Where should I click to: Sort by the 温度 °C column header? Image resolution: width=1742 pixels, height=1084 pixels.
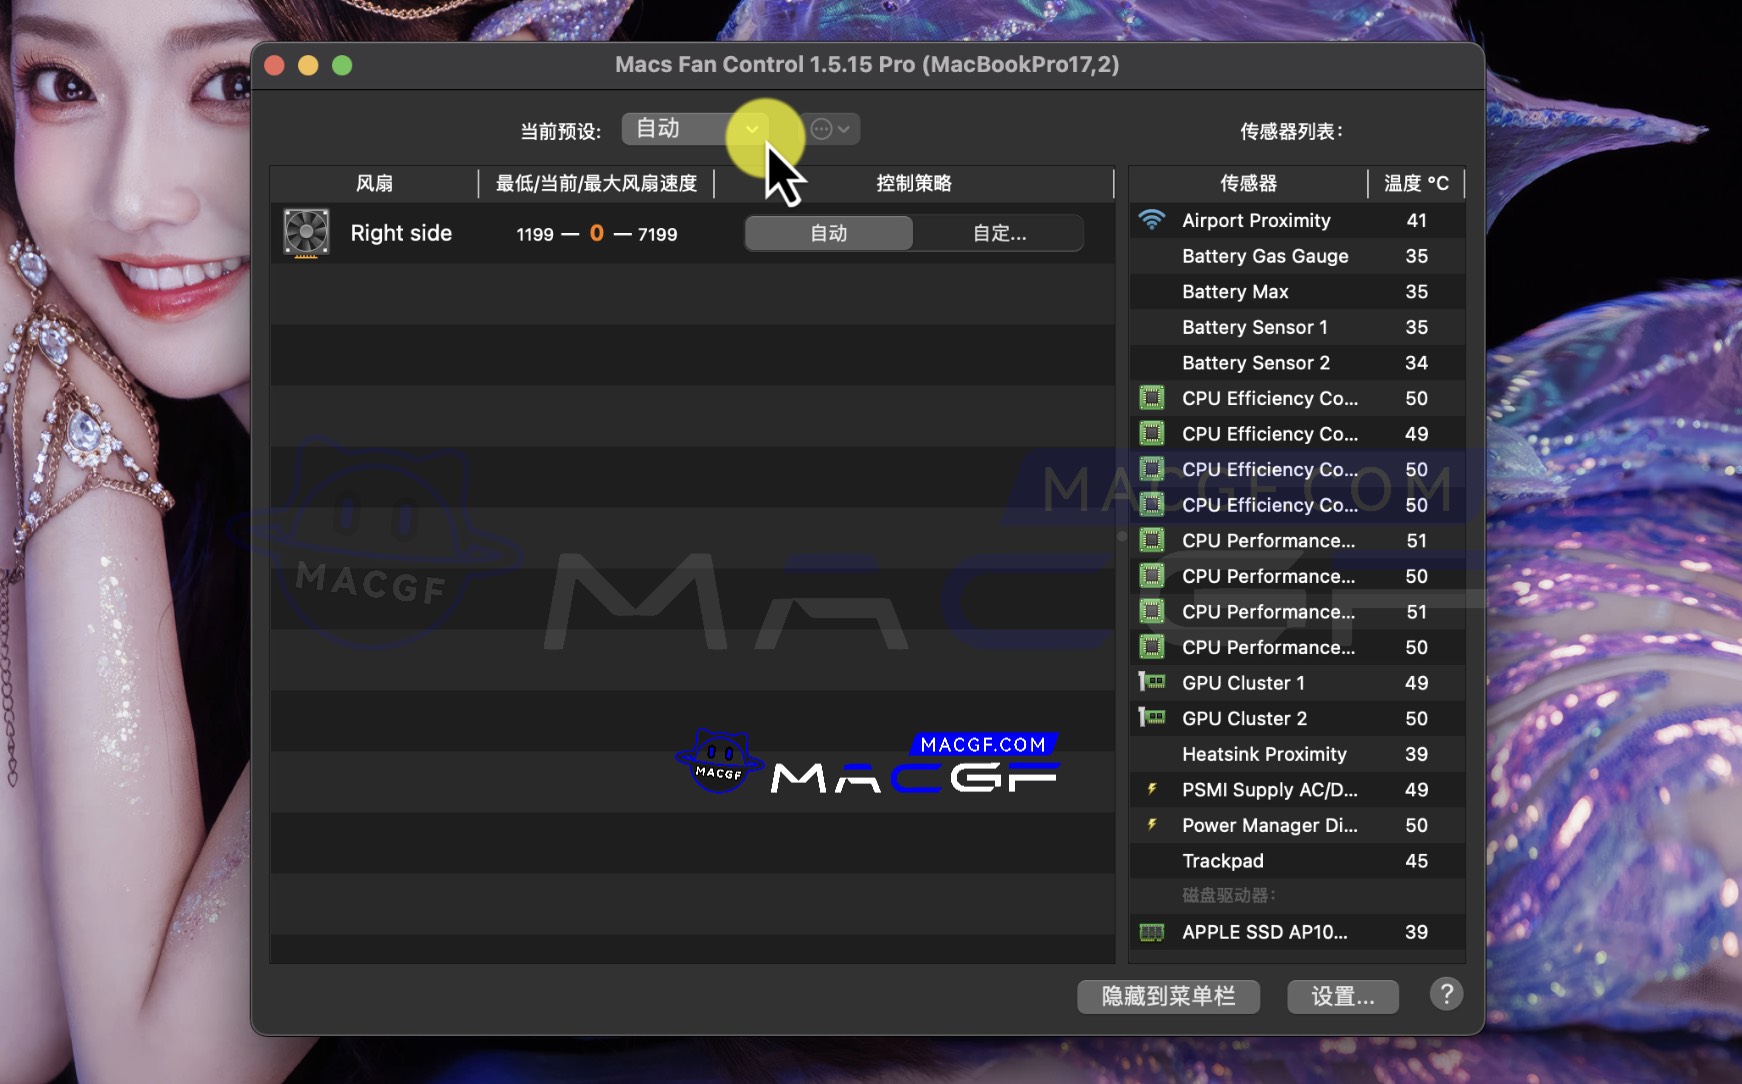[x=1415, y=183]
